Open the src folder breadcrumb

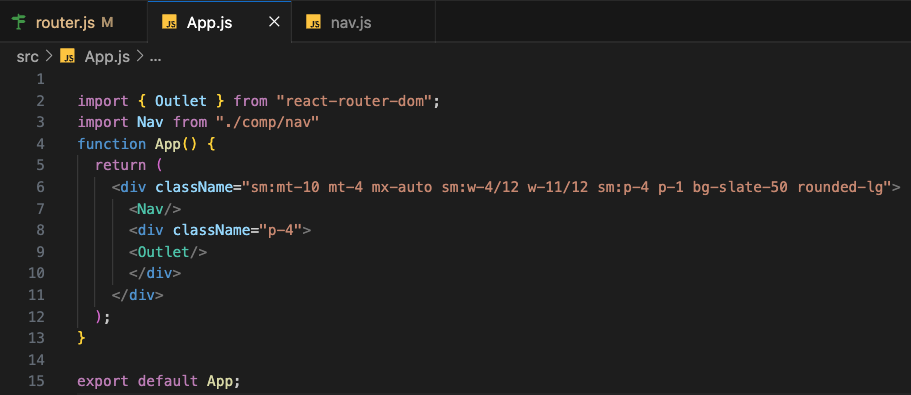27,56
